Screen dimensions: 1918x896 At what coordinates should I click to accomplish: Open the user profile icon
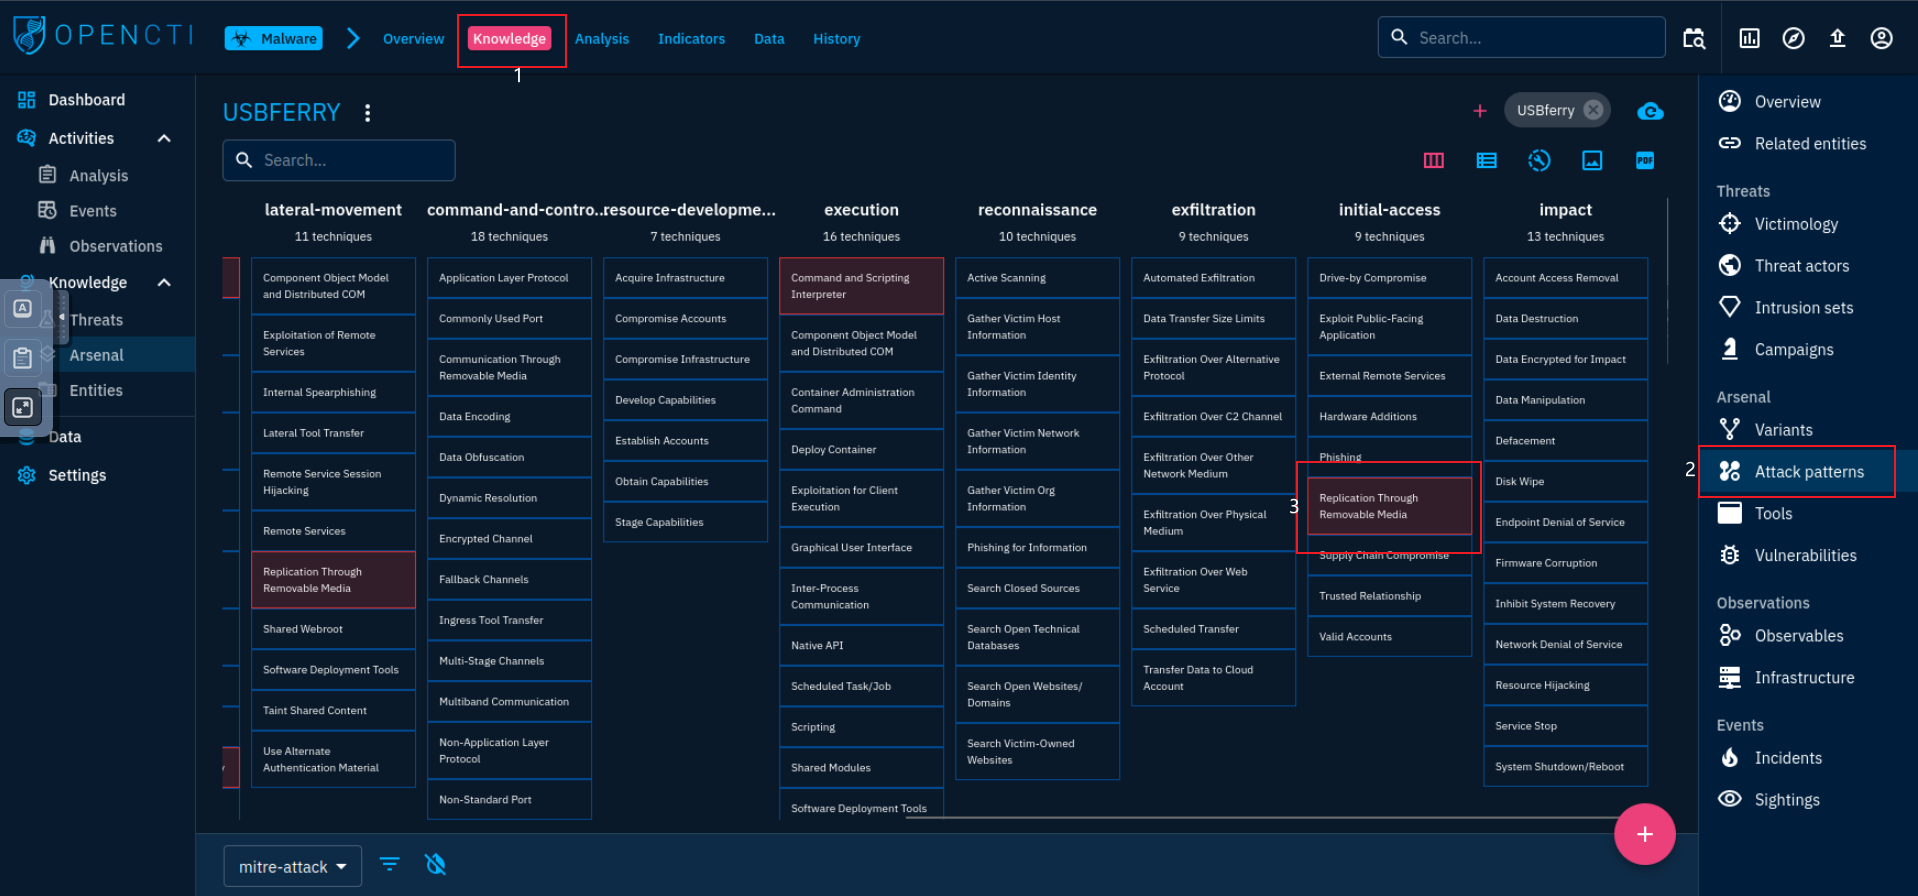[1881, 38]
